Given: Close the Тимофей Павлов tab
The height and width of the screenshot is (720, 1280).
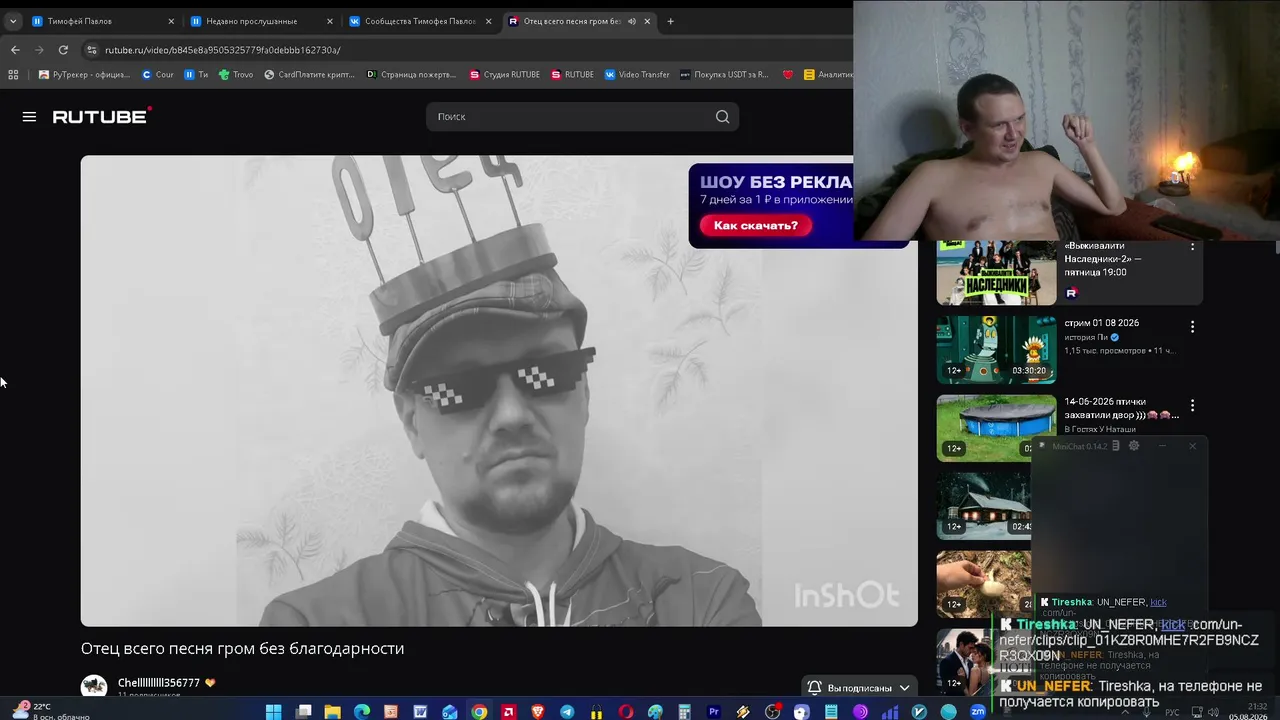Looking at the screenshot, I should coord(171,21).
